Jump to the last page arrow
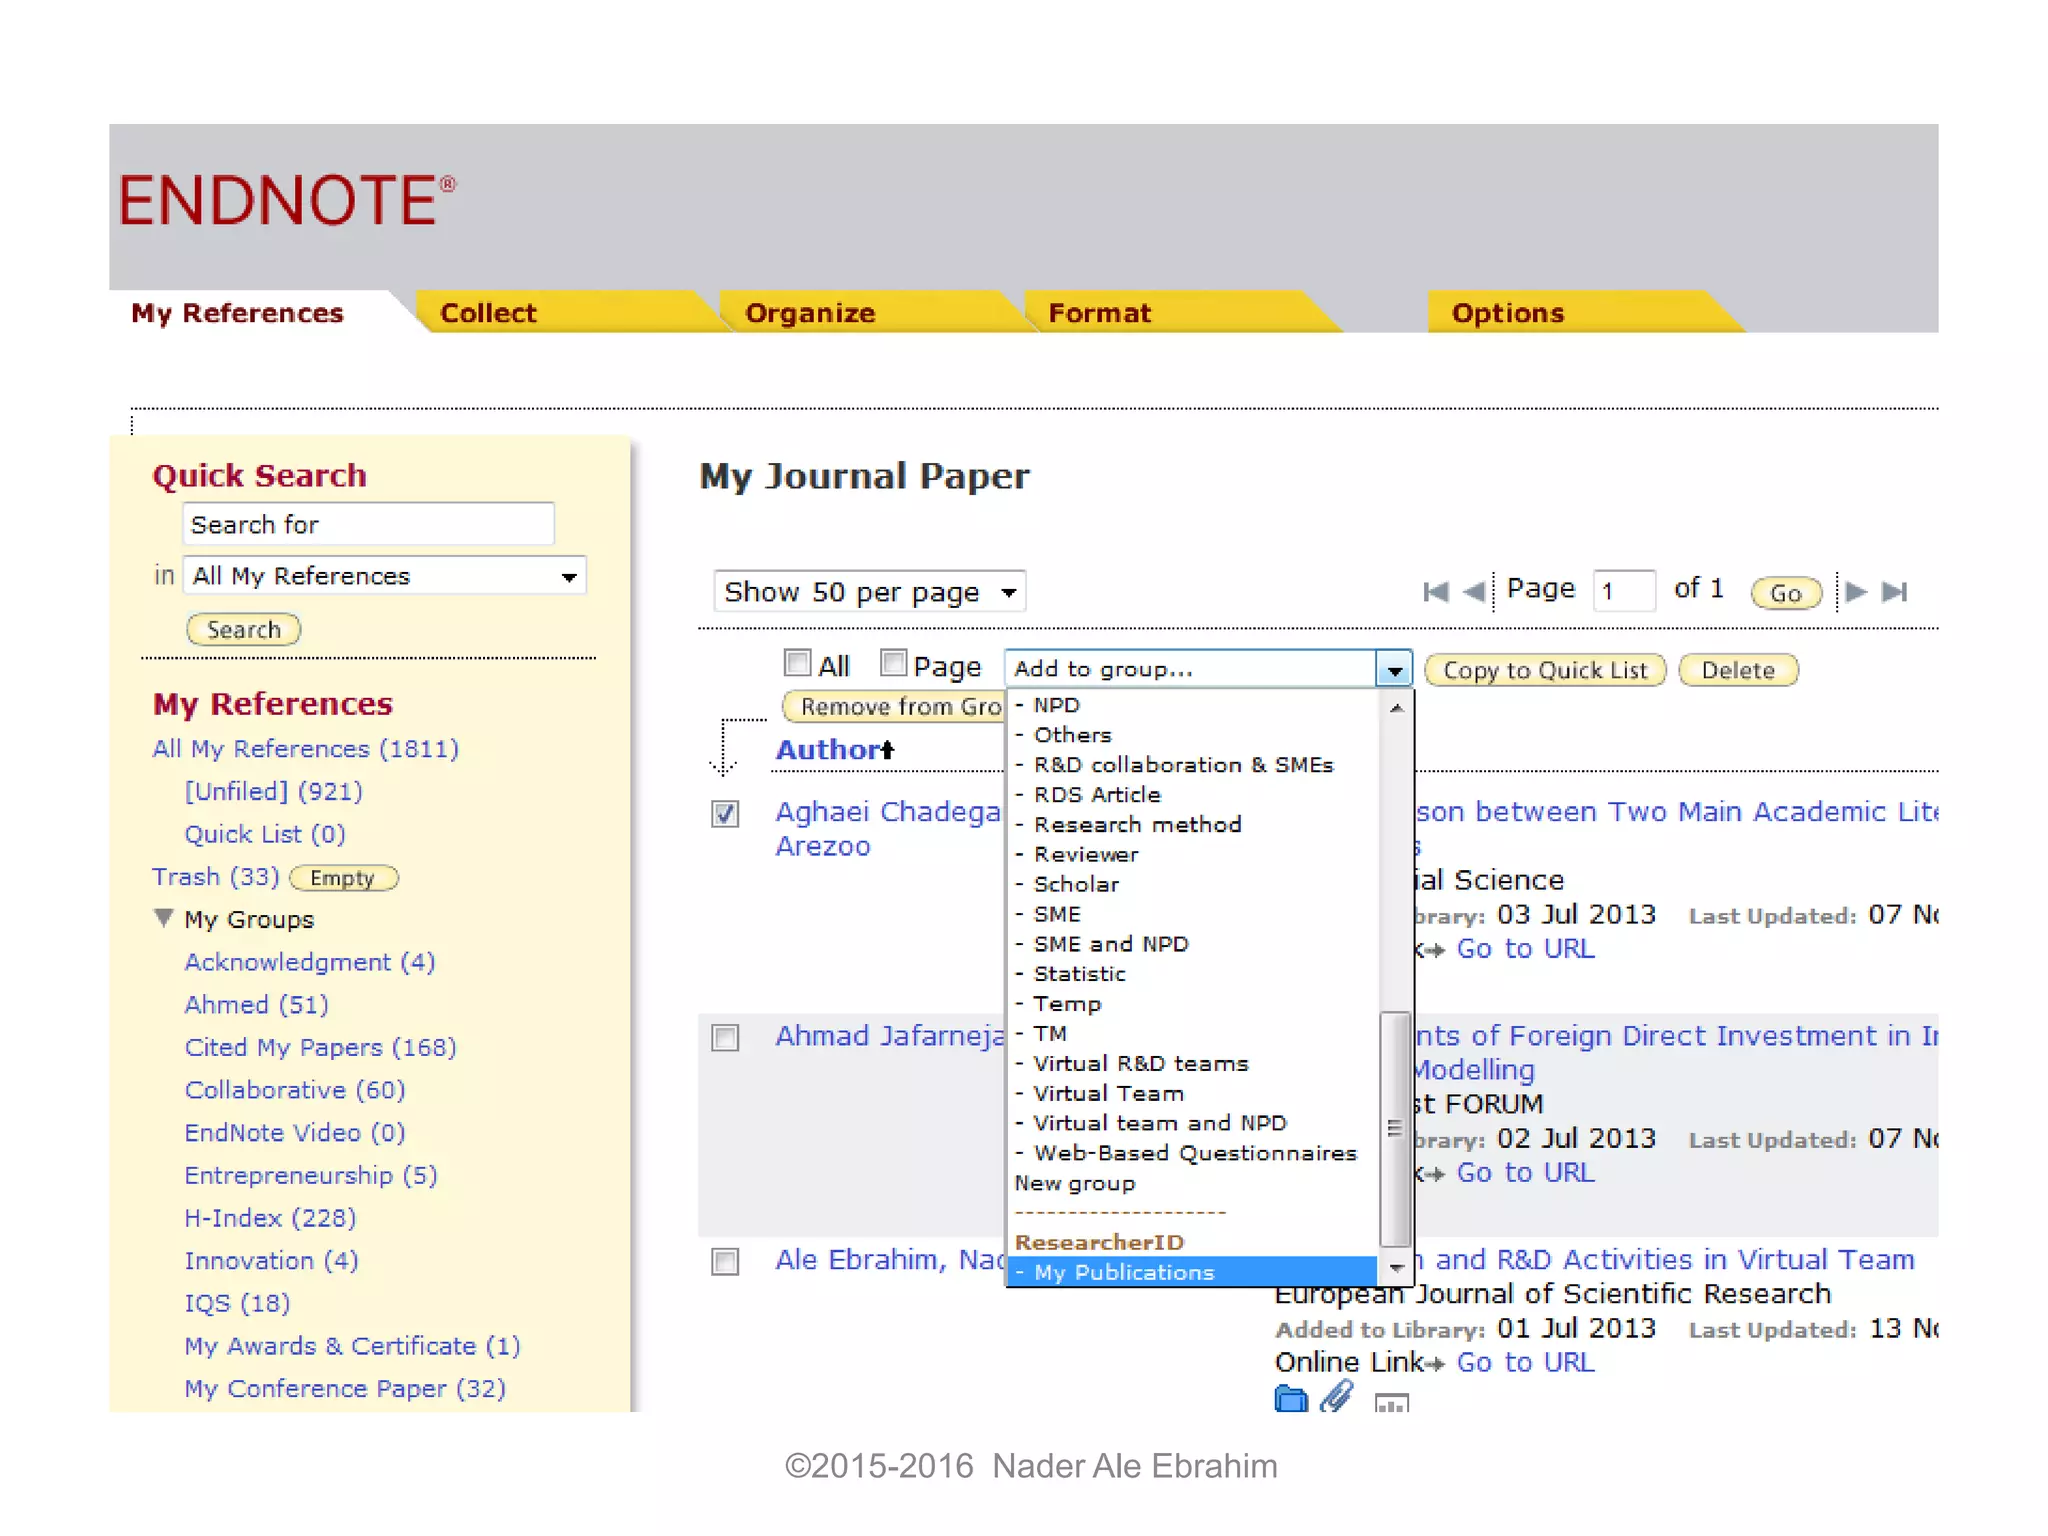The image size is (2048, 1536). (1894, 592)
